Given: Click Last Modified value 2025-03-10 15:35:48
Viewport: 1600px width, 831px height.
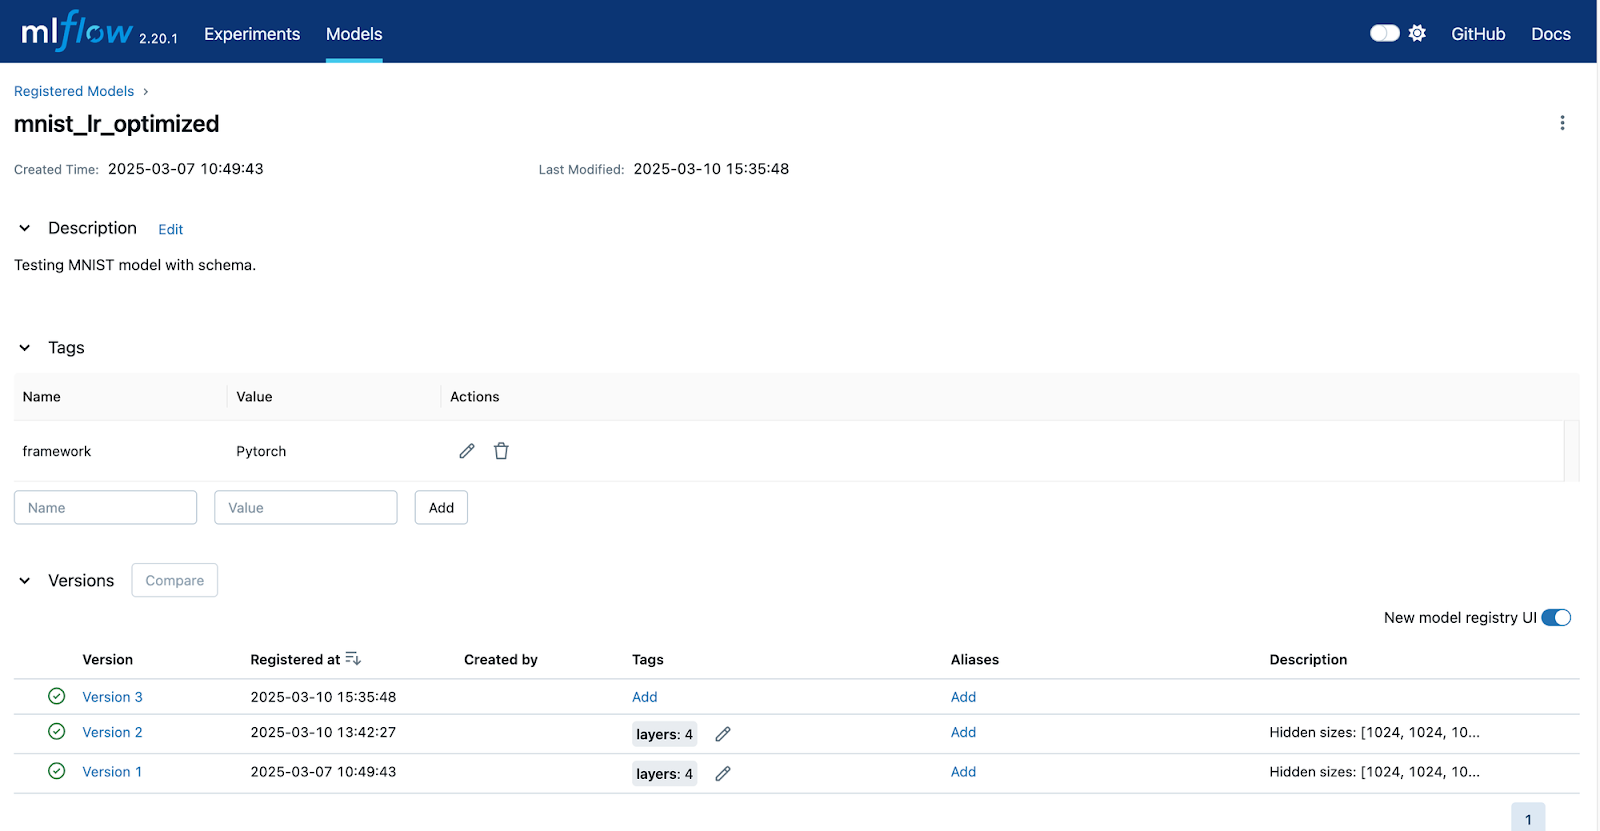Looking at the screenshot, I should (x=711, y=169).
